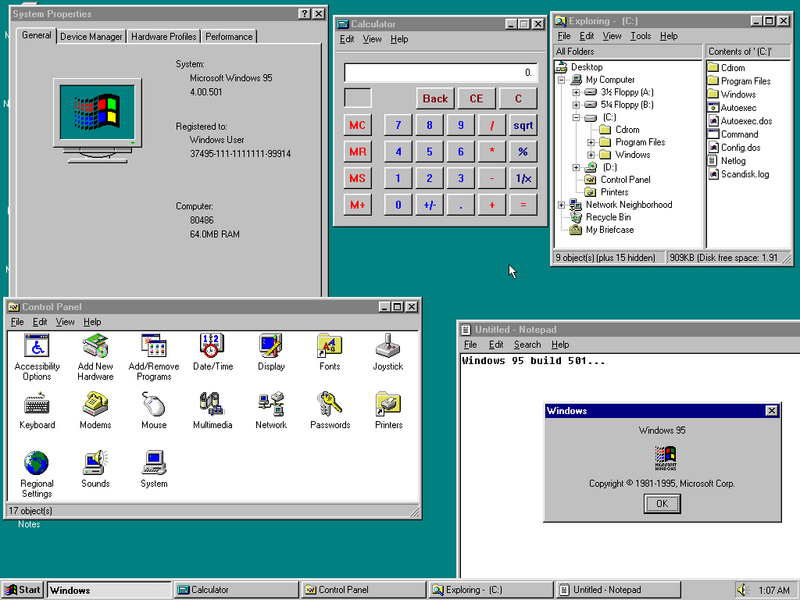800x600 pixels.
Task: Click OK in the Windows dialog
Action: coord(661,504)
